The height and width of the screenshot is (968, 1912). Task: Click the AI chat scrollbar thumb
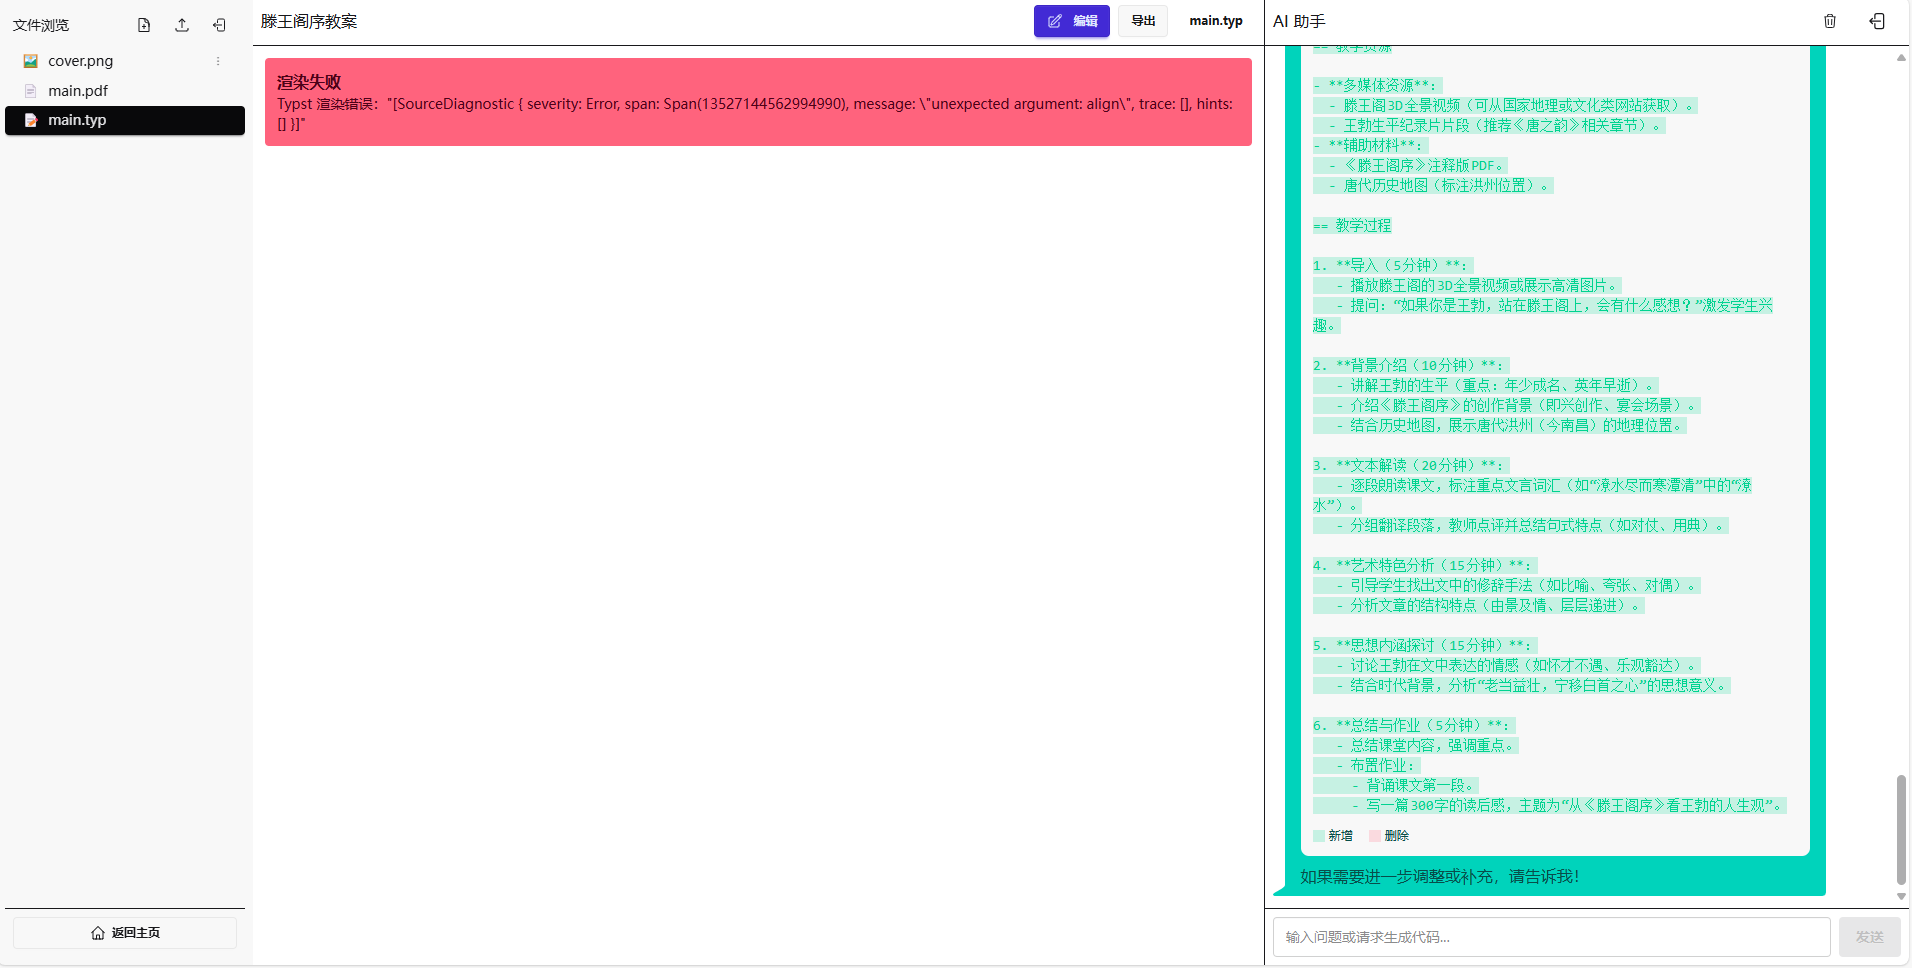click(x=1901, y=829)
